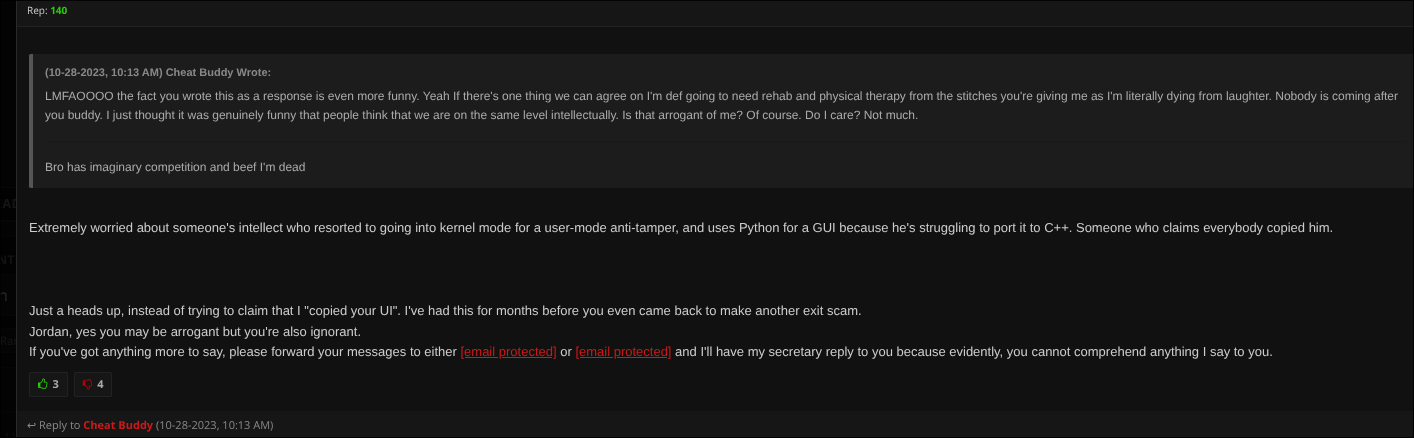Click the quoted line 'Bro has imaginary competition'
The image size is (1414, 438).
coord(175,167)
